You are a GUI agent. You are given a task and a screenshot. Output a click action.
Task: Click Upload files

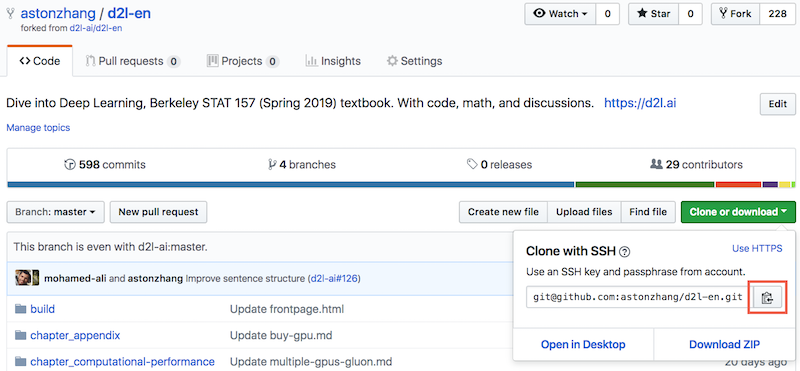[x=584, y=212]
